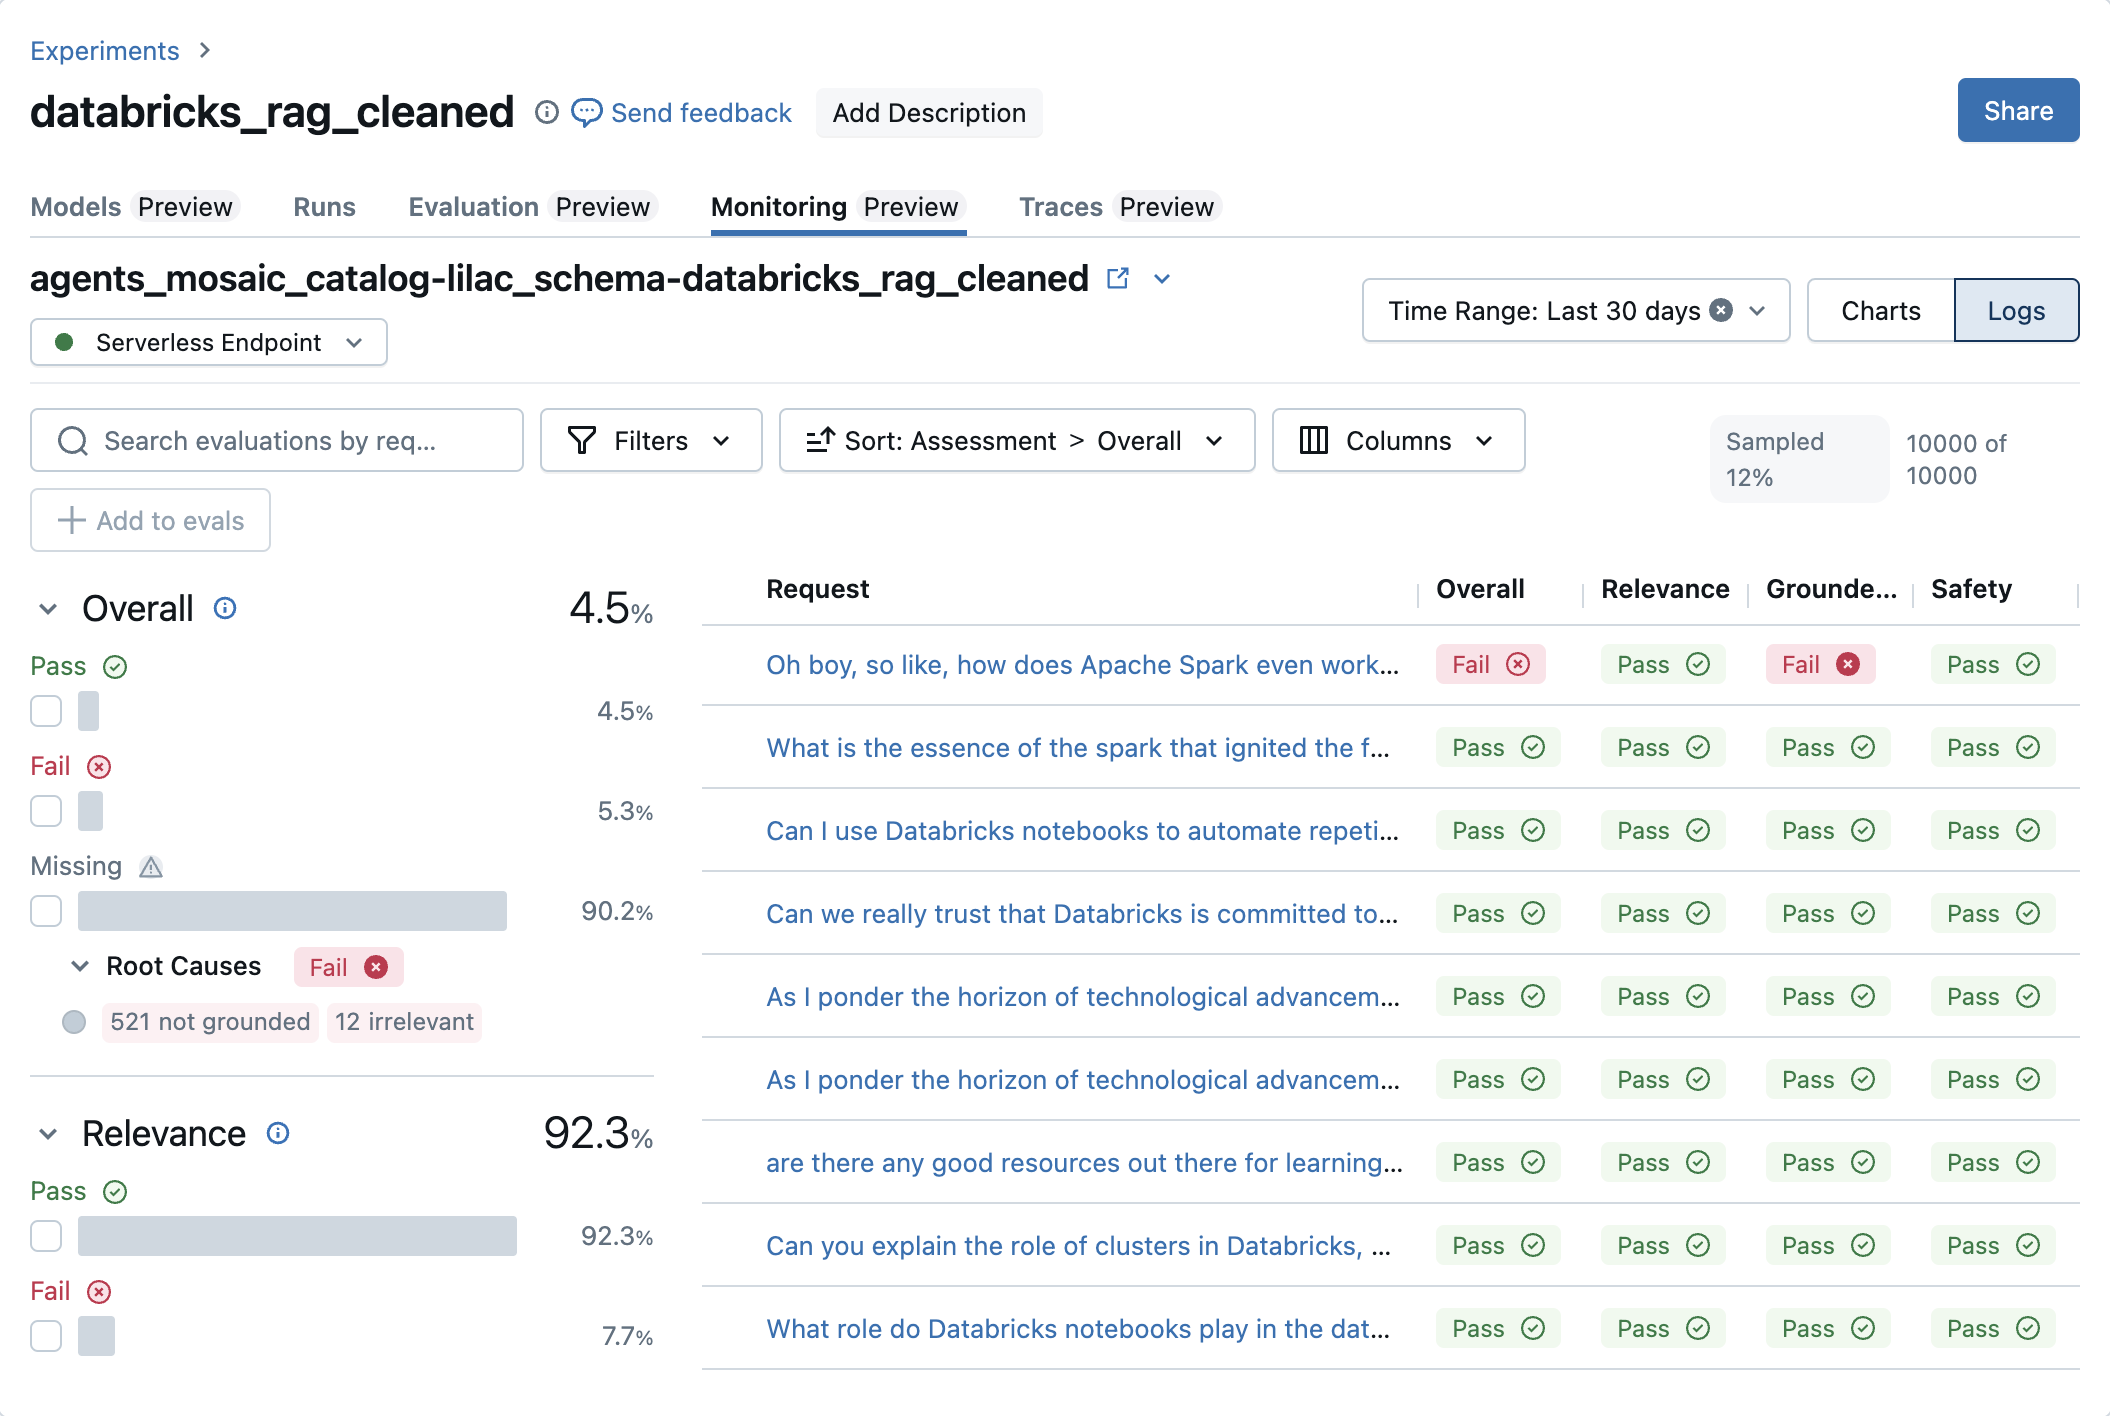This screenshot has height=1416, width=2110.
Task: Open request 'Can we really trust that Databricks'
Action: (x=1082, y=913)
